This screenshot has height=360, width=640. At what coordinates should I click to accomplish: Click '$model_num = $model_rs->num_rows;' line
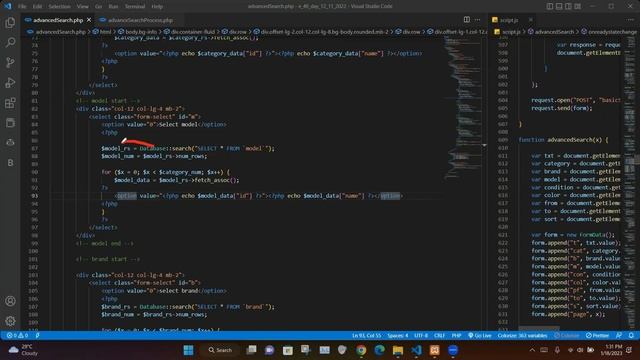pyautogui.click(x=154, y=156)
